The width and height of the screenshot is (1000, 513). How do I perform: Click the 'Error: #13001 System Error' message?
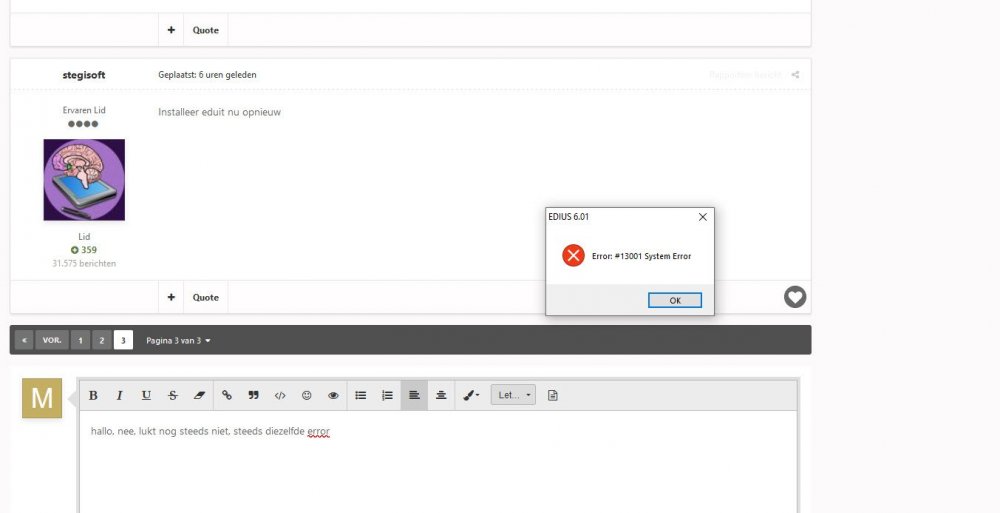[x=641, y=256]
